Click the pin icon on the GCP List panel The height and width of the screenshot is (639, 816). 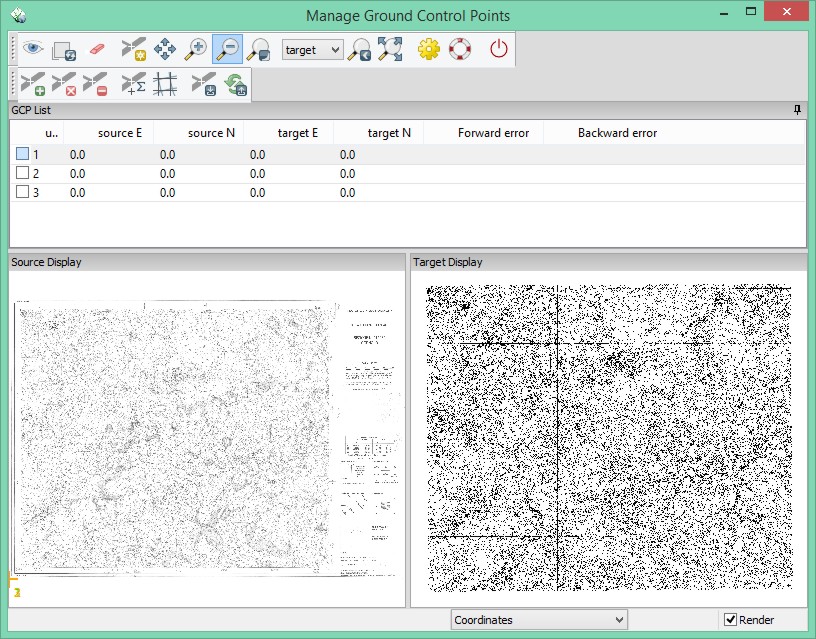coord(797,110)
